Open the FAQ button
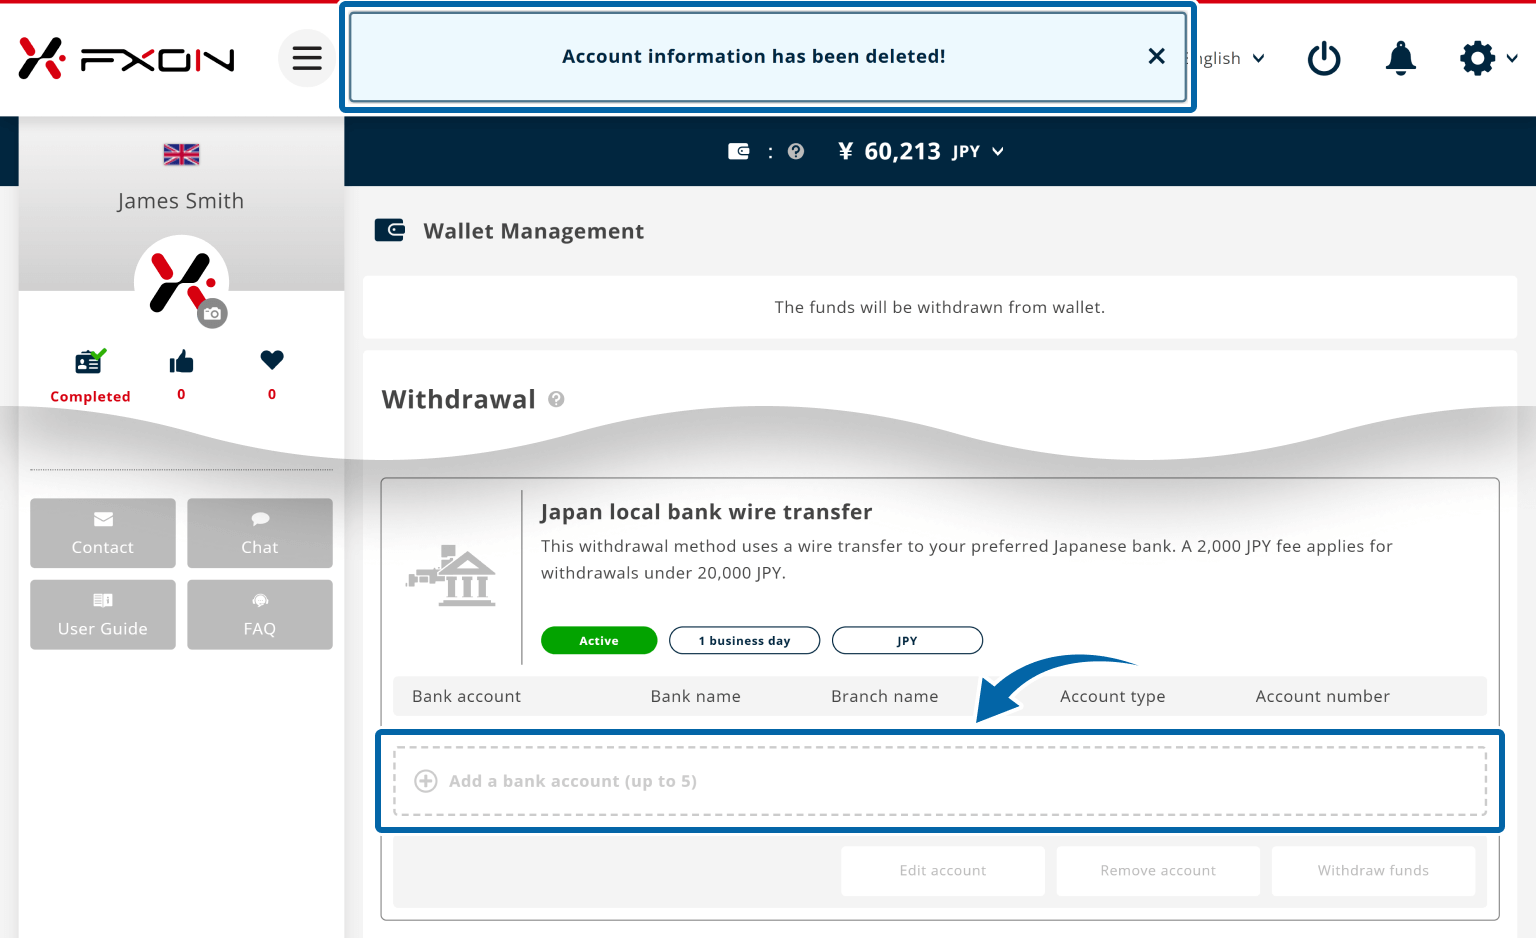 click(260, 615)
